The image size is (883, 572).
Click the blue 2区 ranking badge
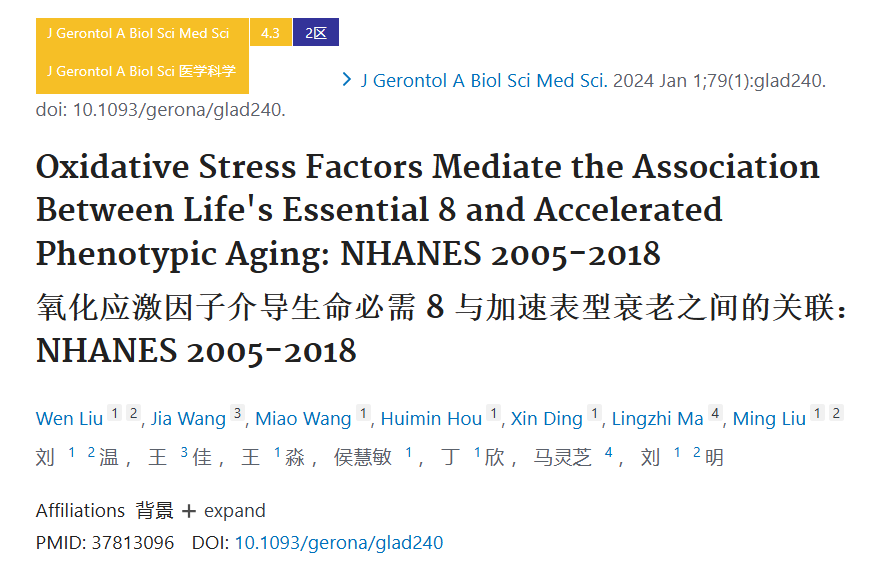316,33
